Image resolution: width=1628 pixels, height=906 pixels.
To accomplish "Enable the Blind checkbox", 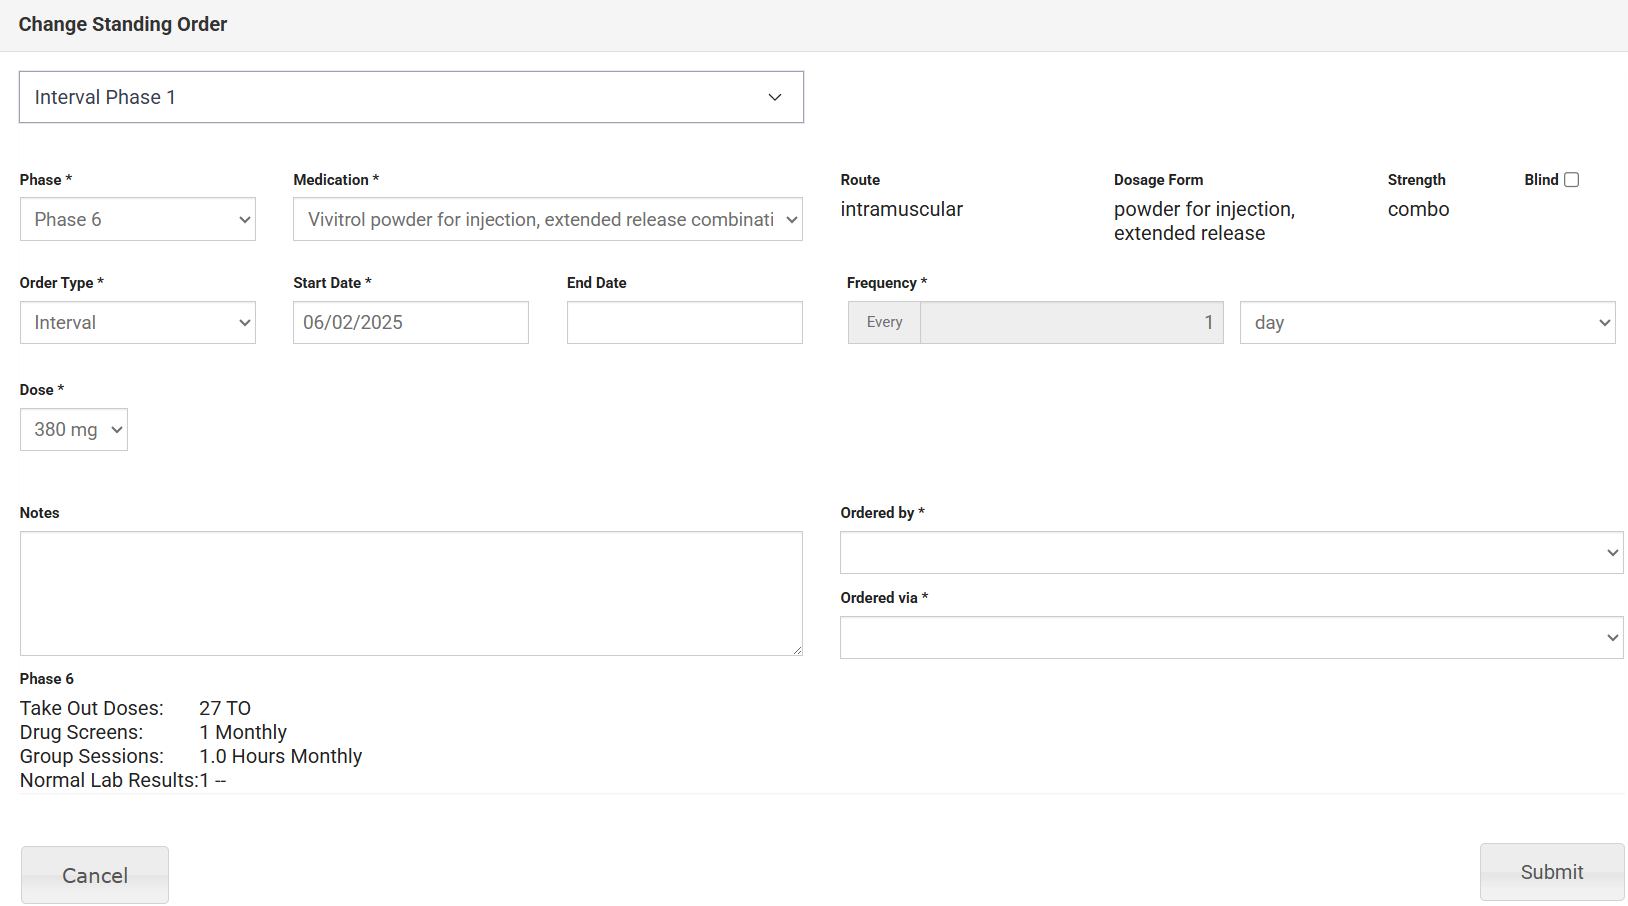I will pyautogui.click(x=1571, y=180).
